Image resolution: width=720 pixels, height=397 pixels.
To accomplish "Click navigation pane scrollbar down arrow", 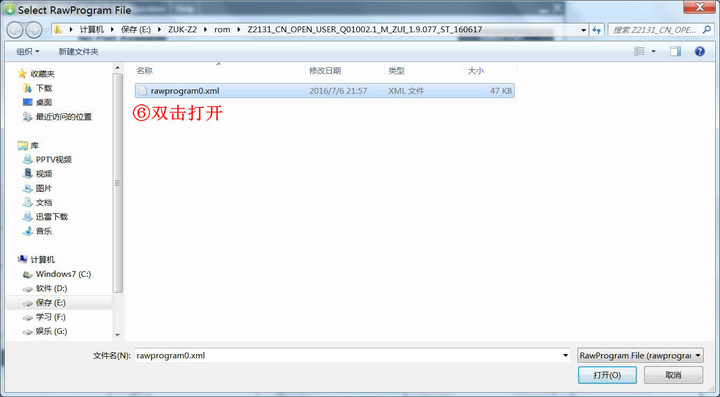I will tap(118, 335).
